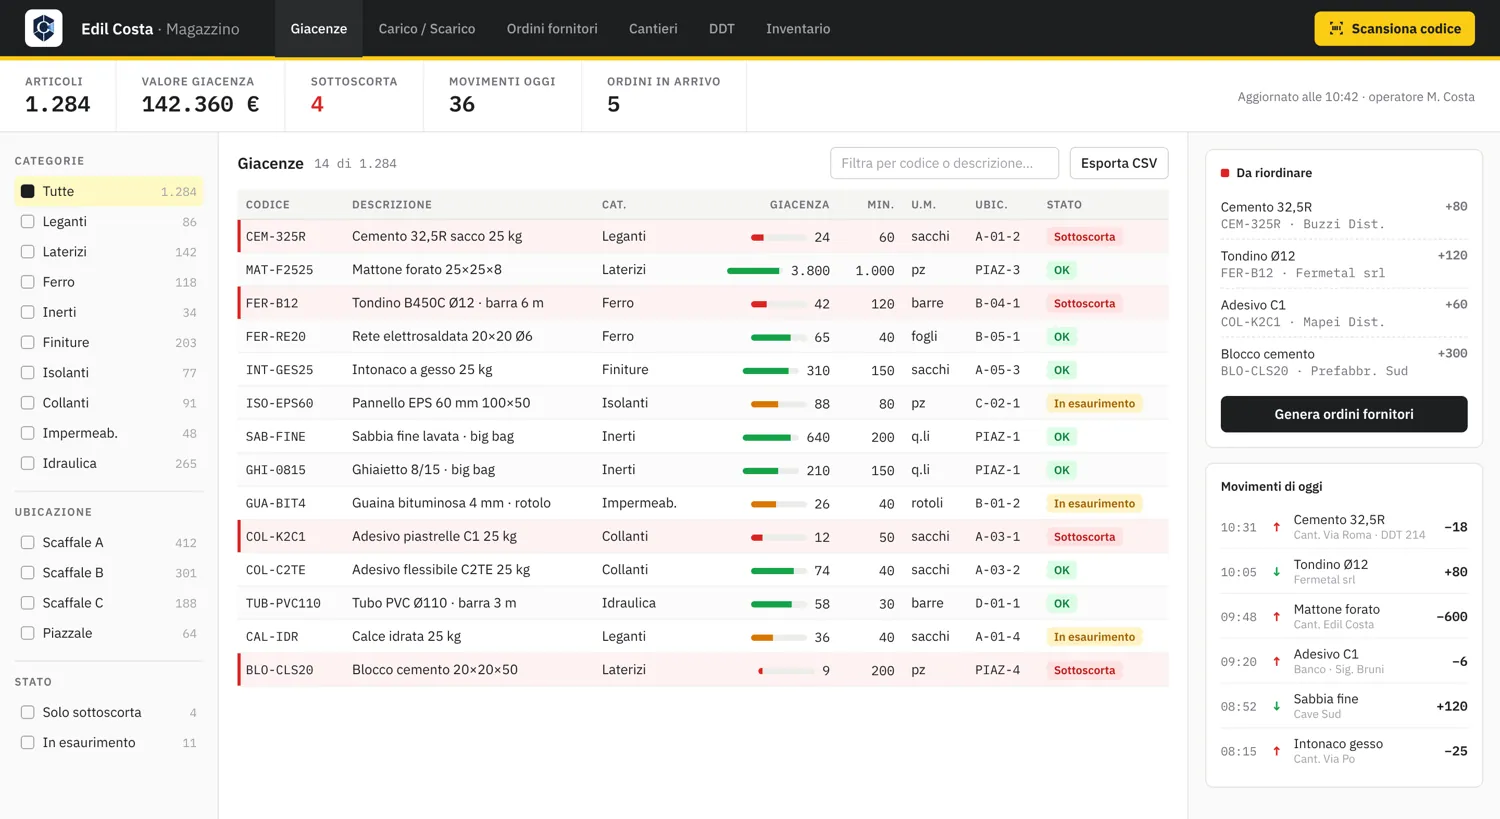1500x819 pixels.
Task: Click the In esaurimento badge in the ISO-EPS60 row
Action: (x=1094, y=403)
